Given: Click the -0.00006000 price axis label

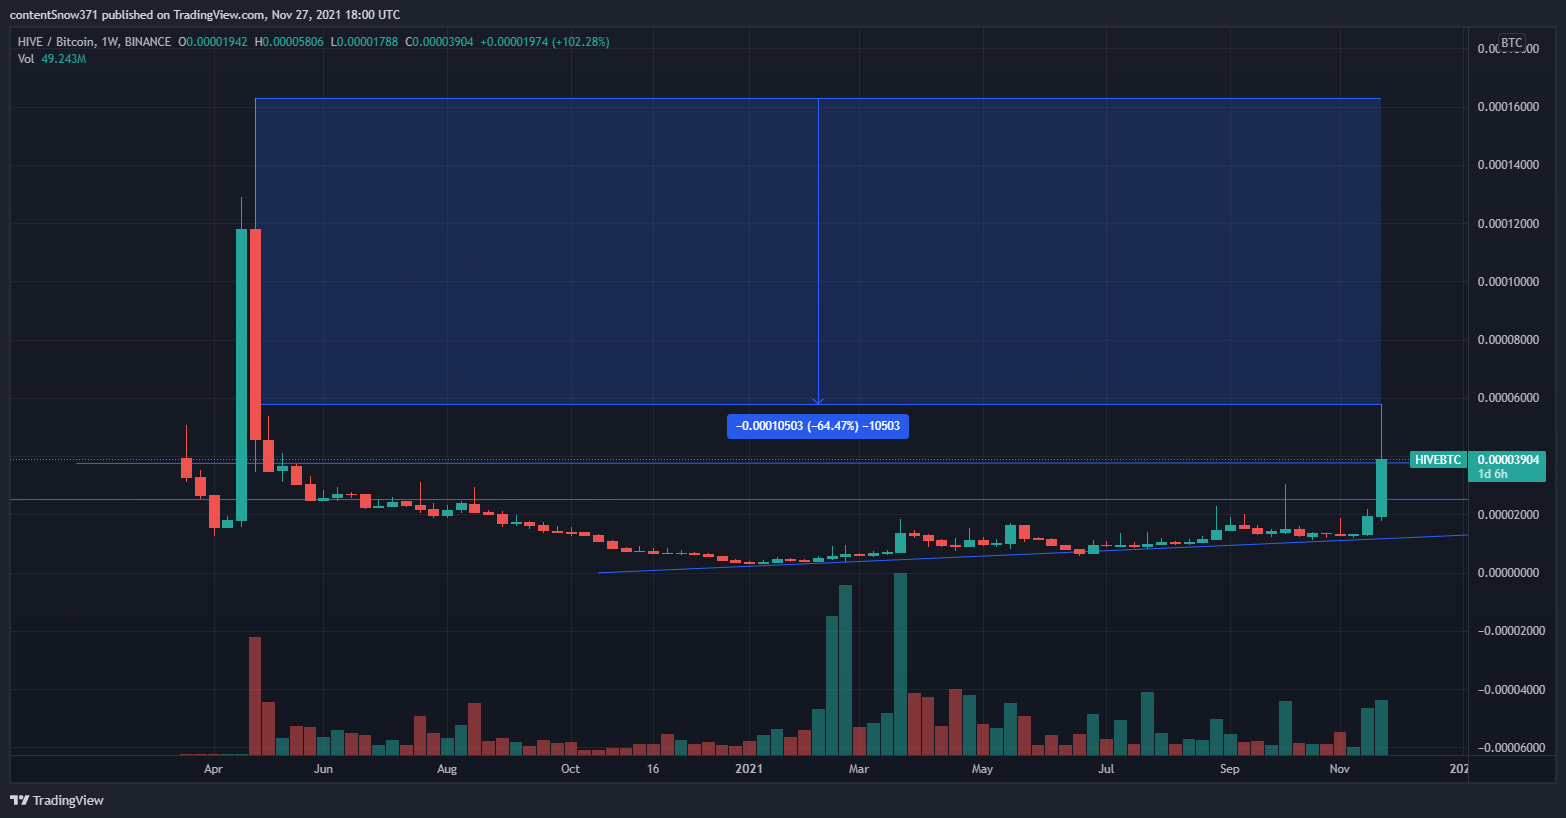Looking at the screenshot, I should [x=1511, y=748].
